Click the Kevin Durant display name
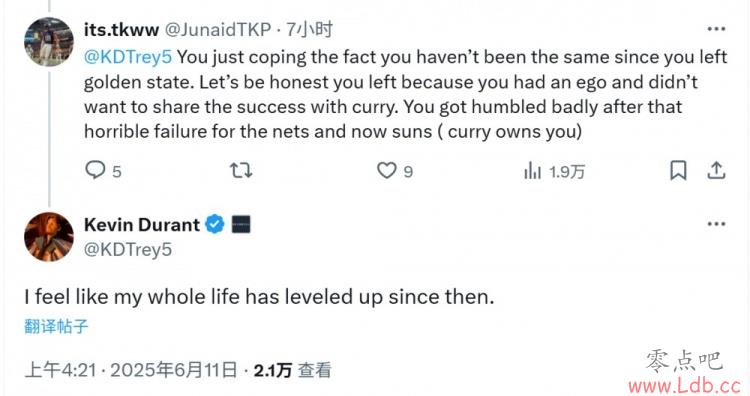 (142, 224)
